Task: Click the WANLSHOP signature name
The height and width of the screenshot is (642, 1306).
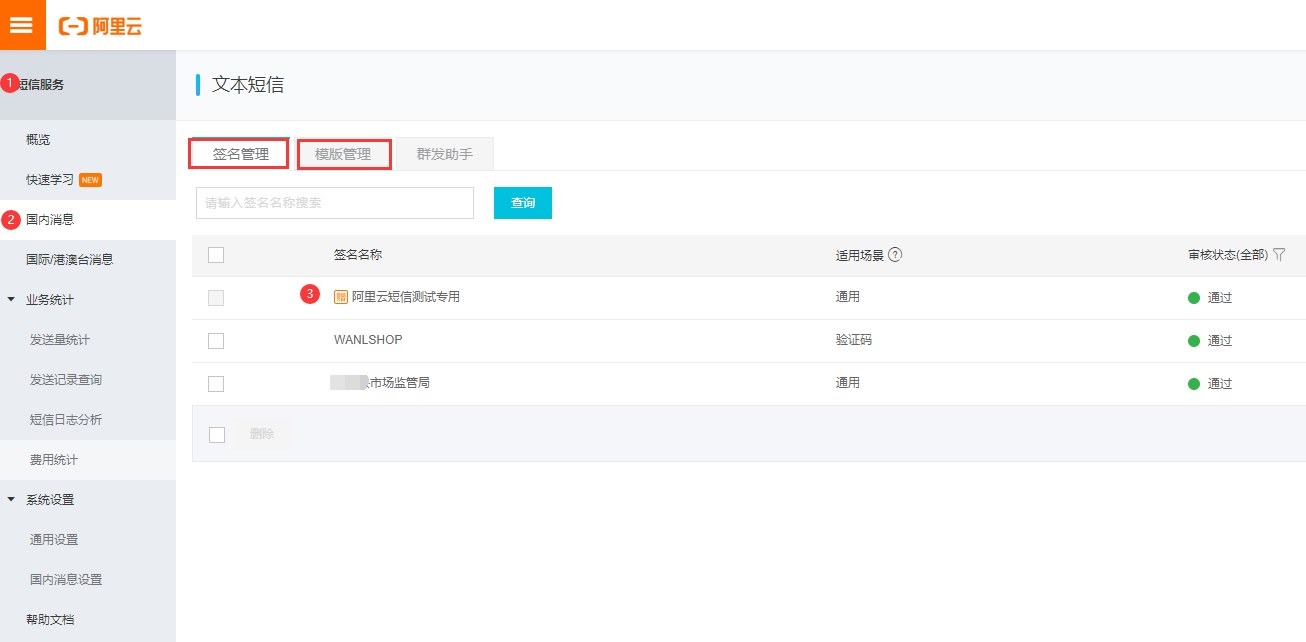Action: pyautogui.click(x=368, y=340)
